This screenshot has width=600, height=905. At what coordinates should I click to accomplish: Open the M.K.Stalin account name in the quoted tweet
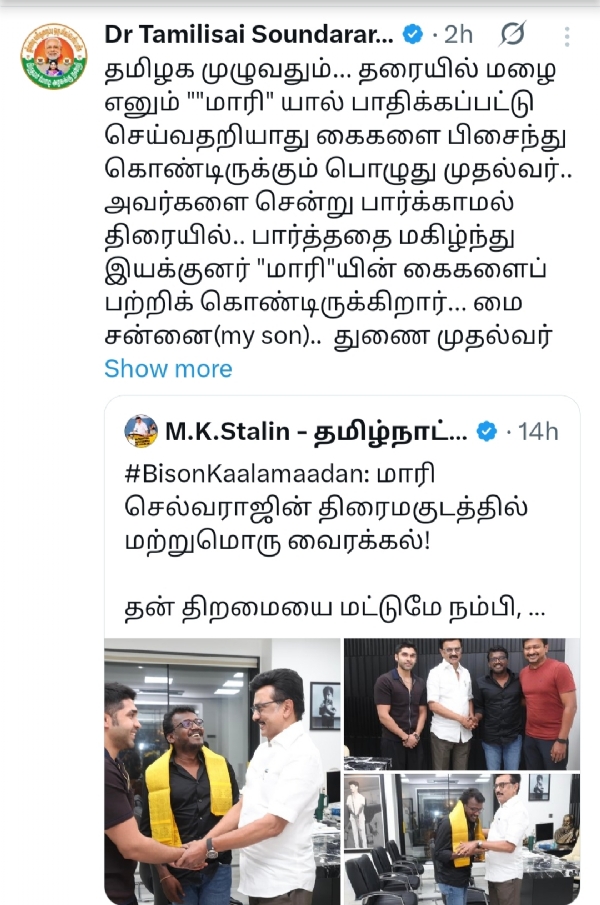tap(316, 431)
